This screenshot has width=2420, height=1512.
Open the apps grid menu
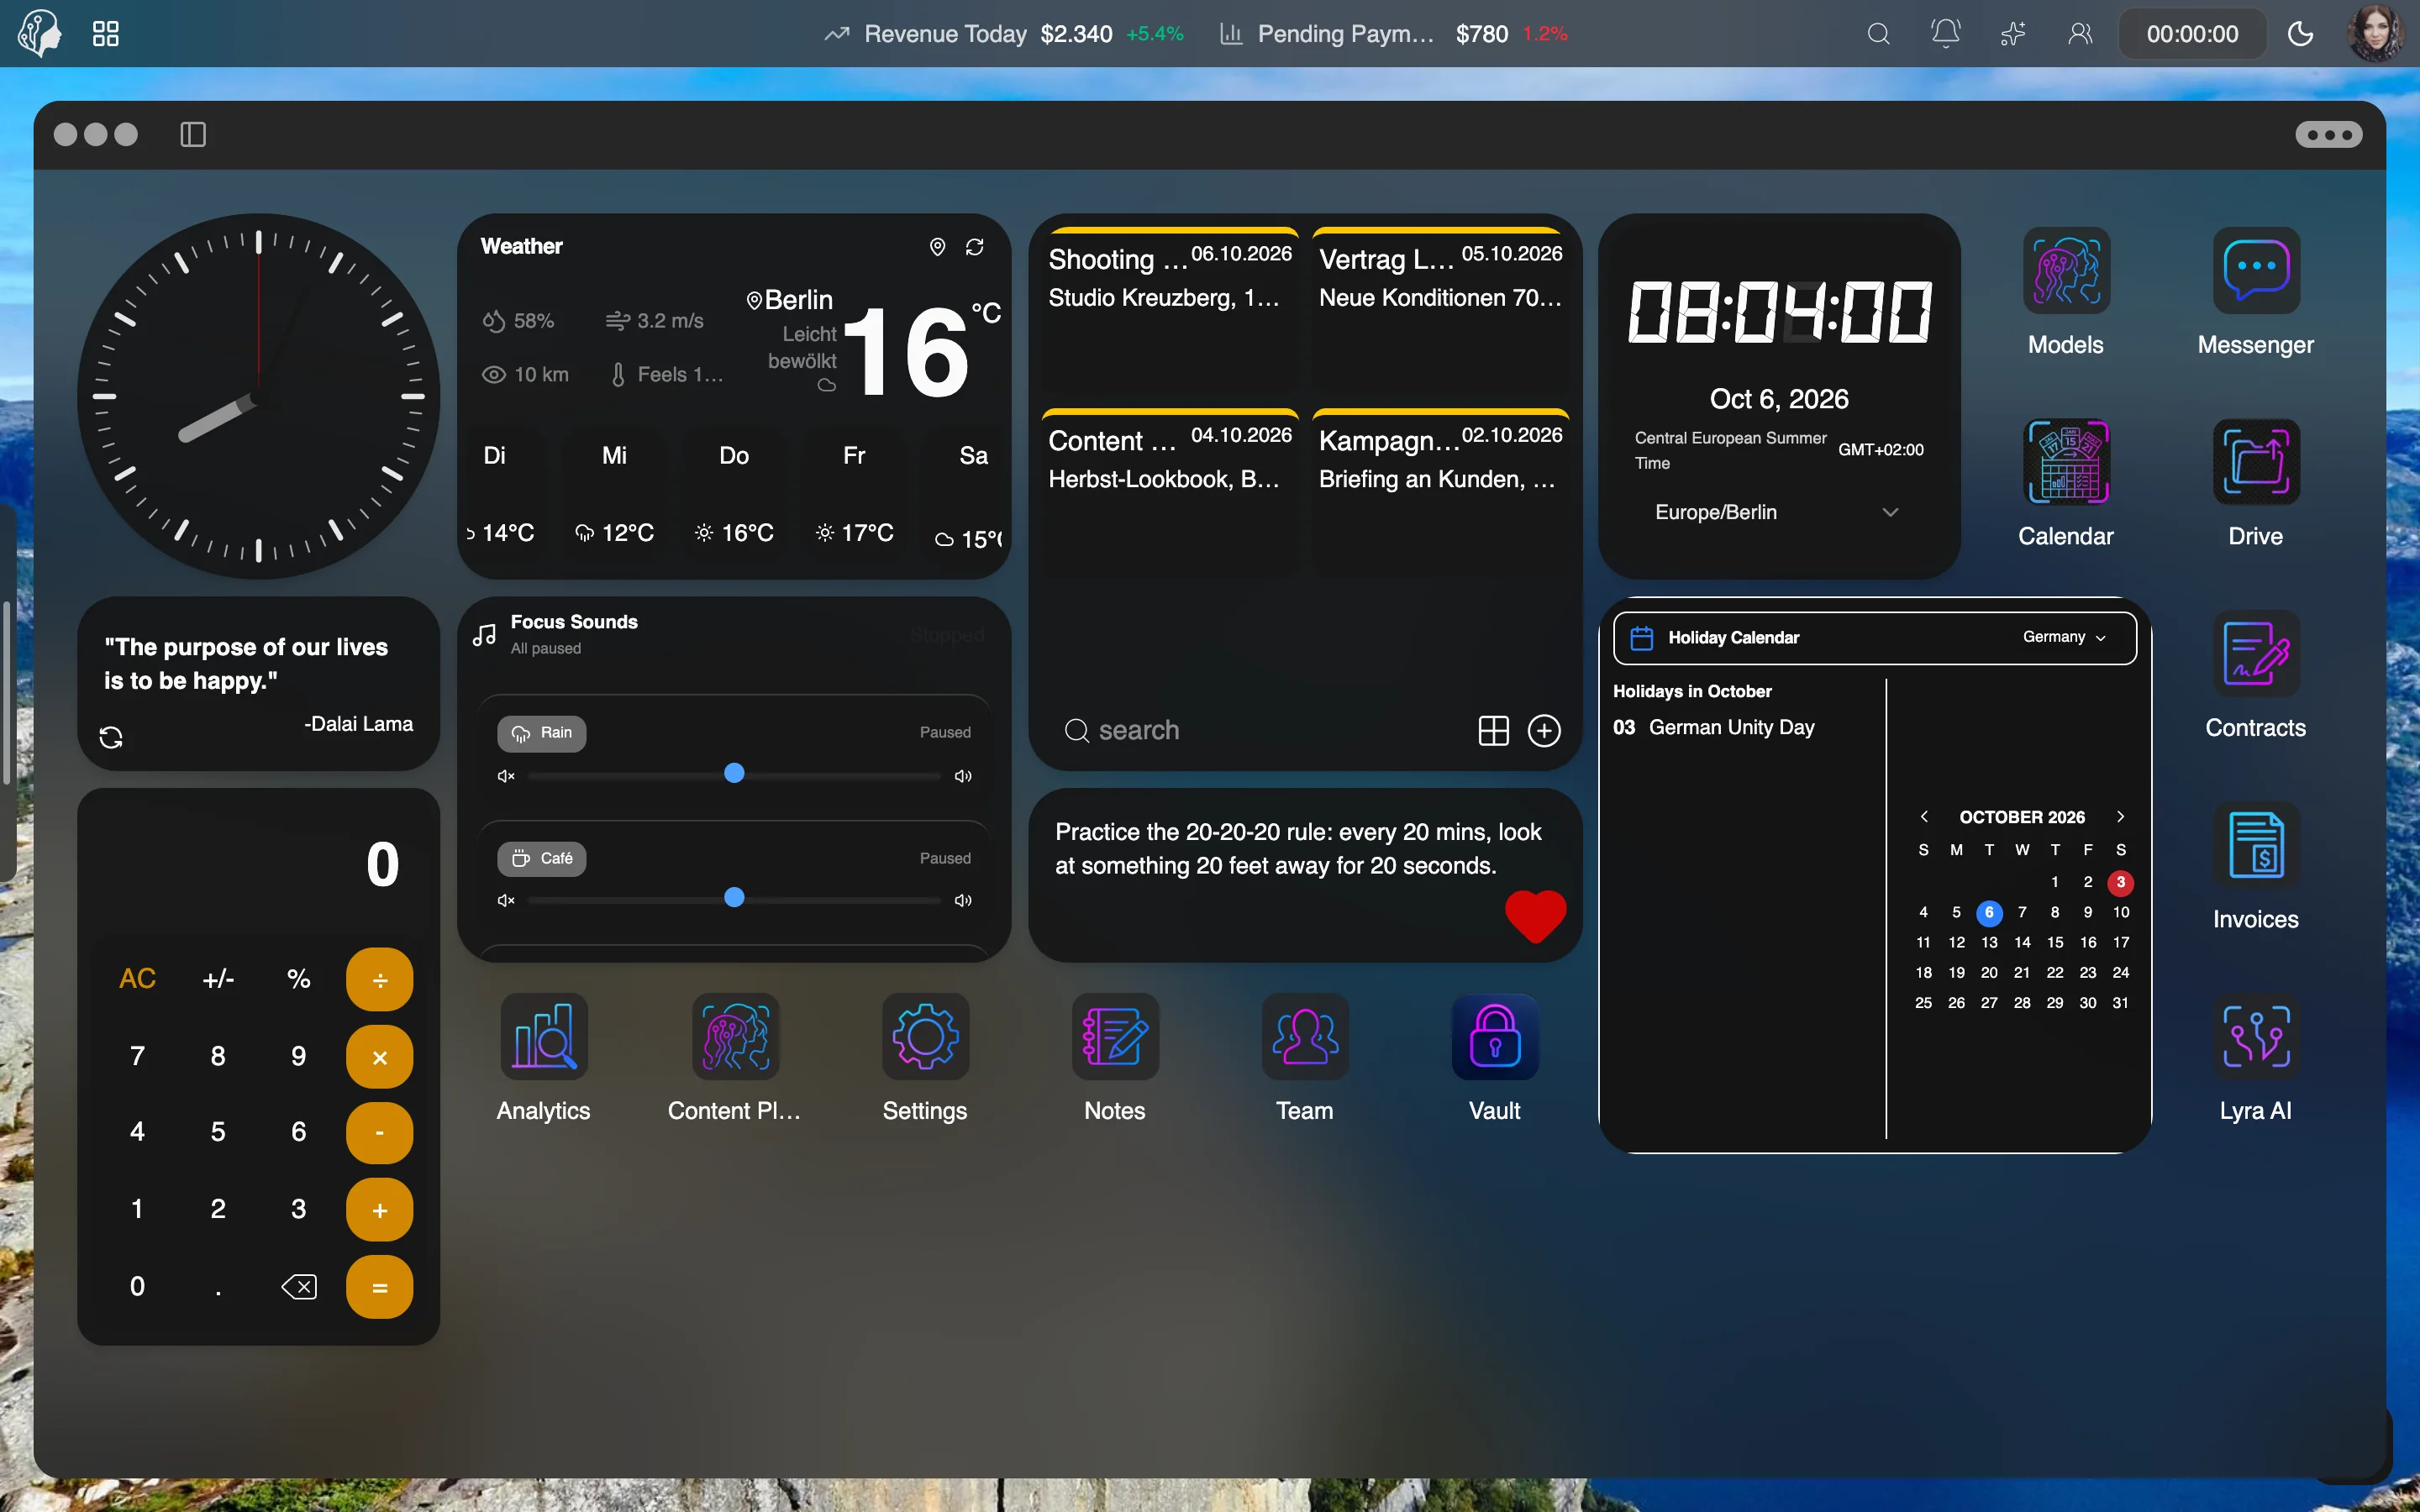click(x=106, y=34)
